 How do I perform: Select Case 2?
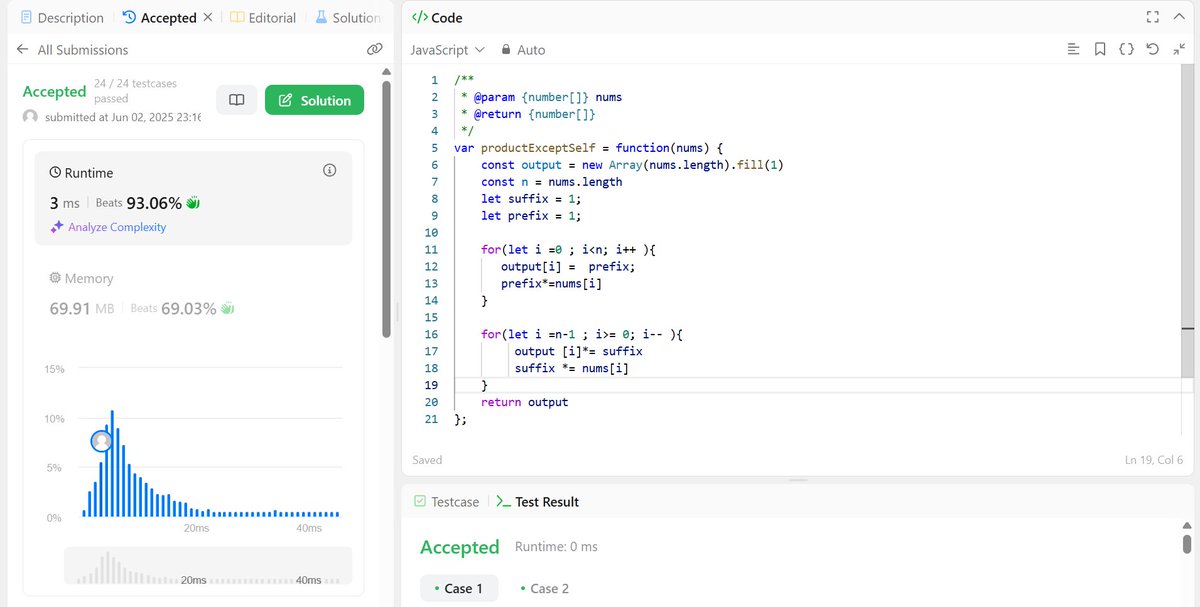544,588
